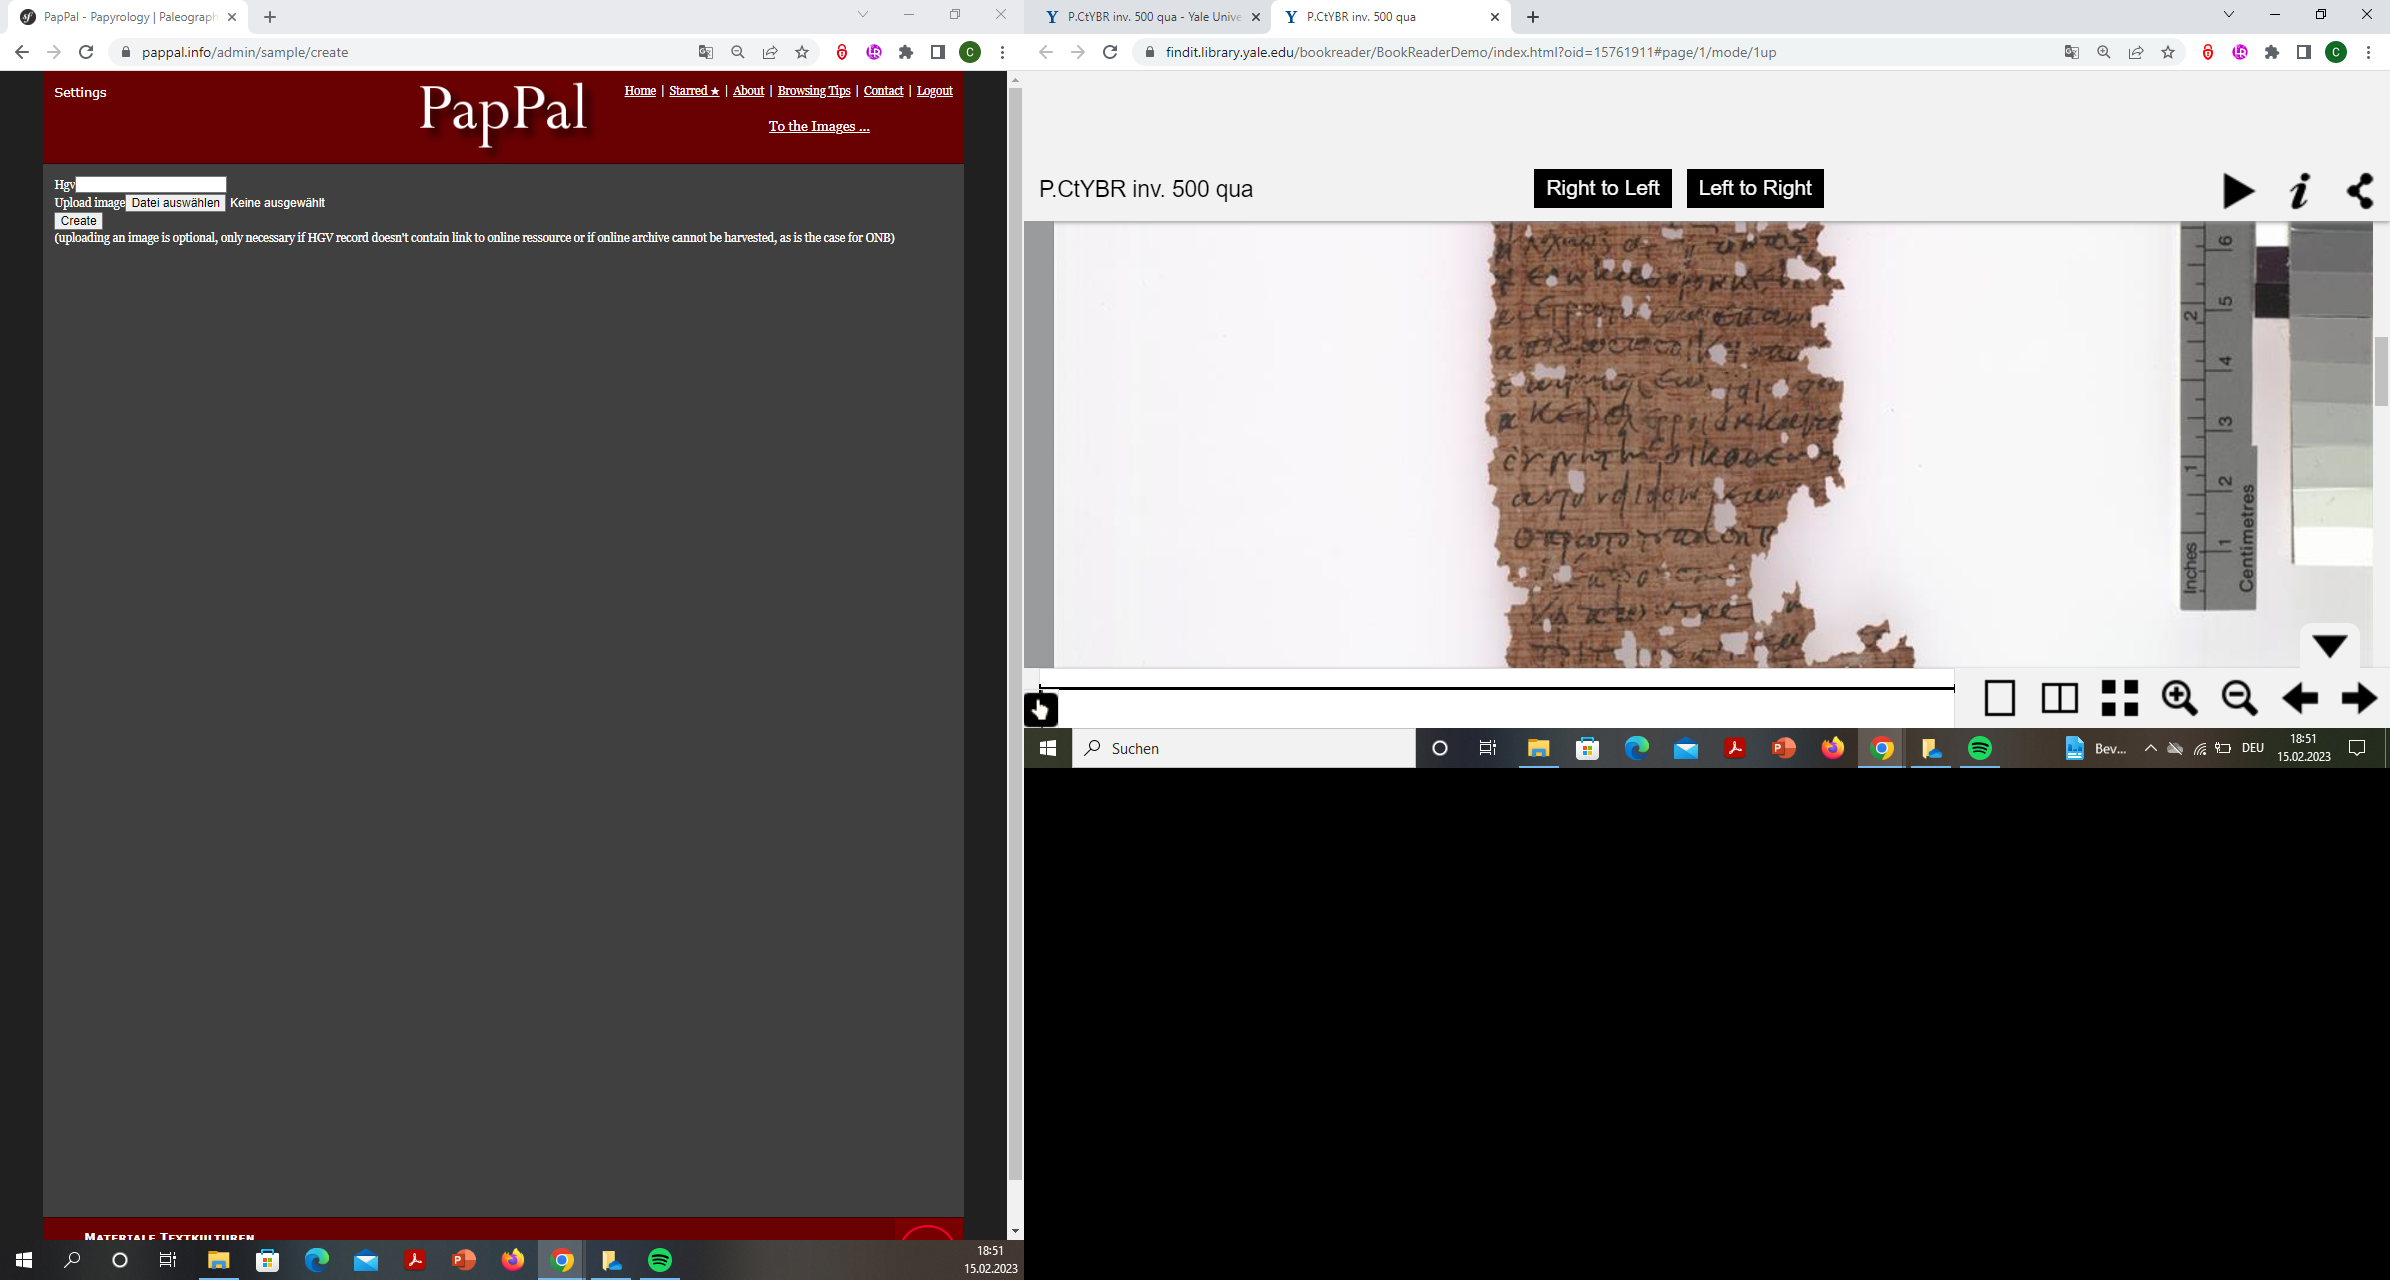Open tab search dropdown in Yale window
Image resolution: width=2390 pixels, height=1280 pixels.
click(x=2229, y=14)
